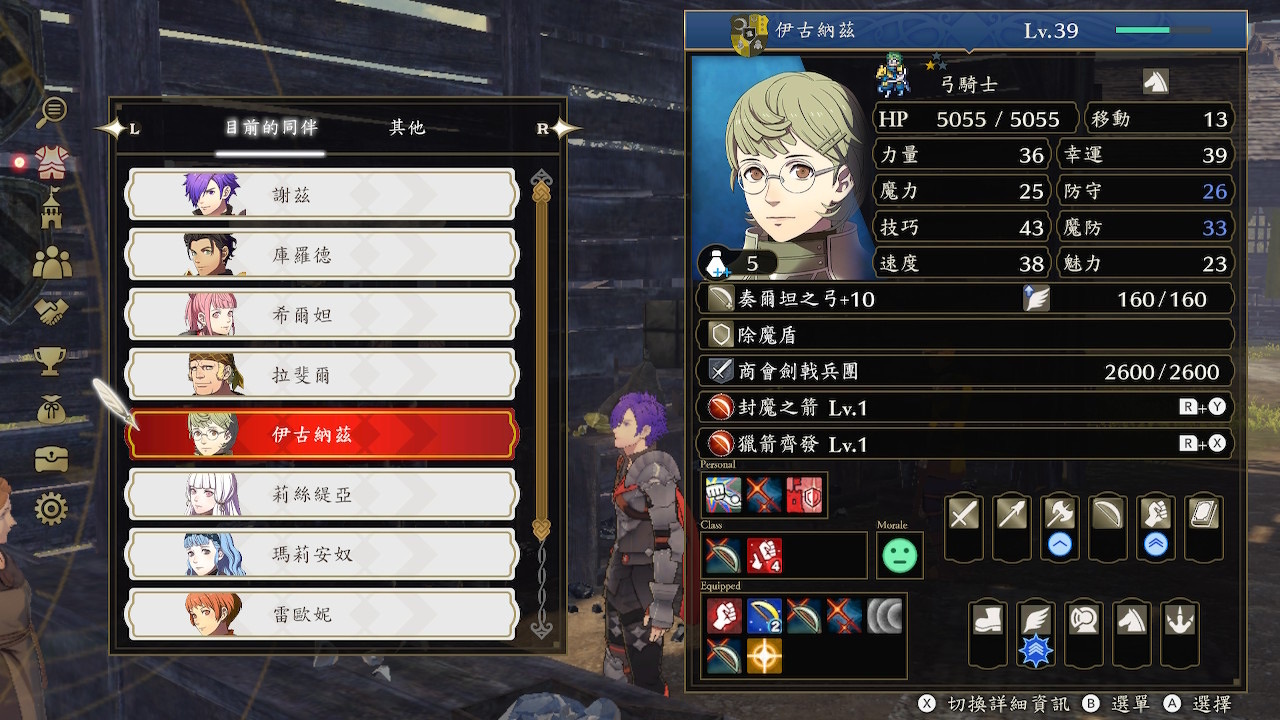
Task: Open the magnifier speech-bubble sidebar icon
Action: [x=51, y=111]
